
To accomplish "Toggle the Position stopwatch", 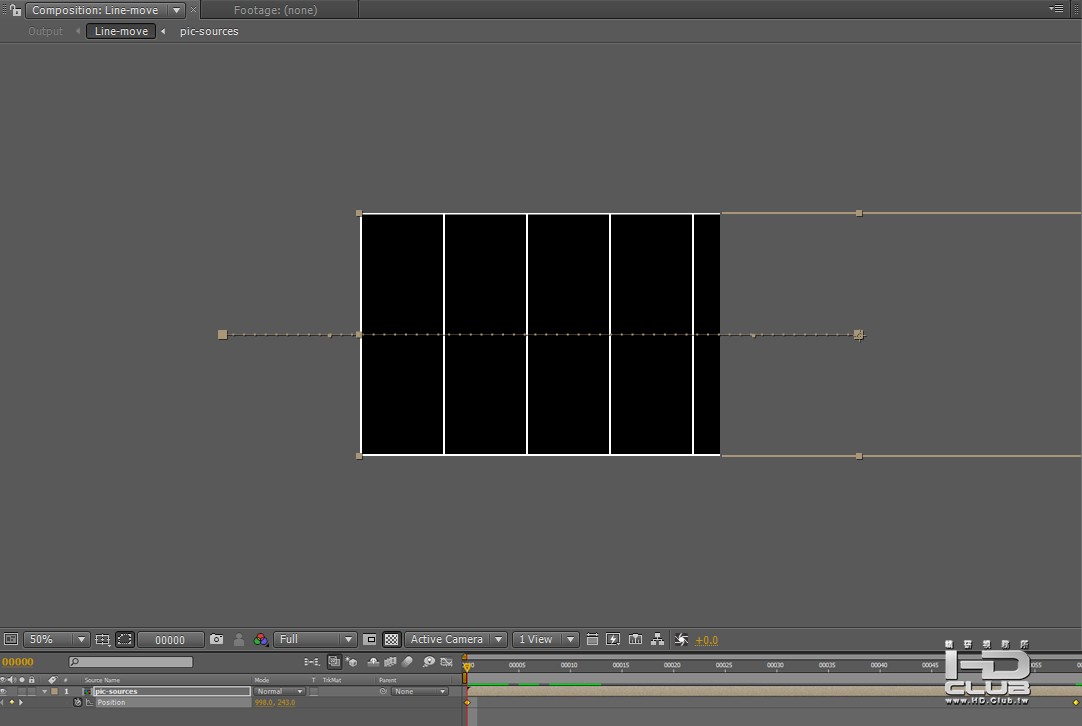I will [78, 702].
